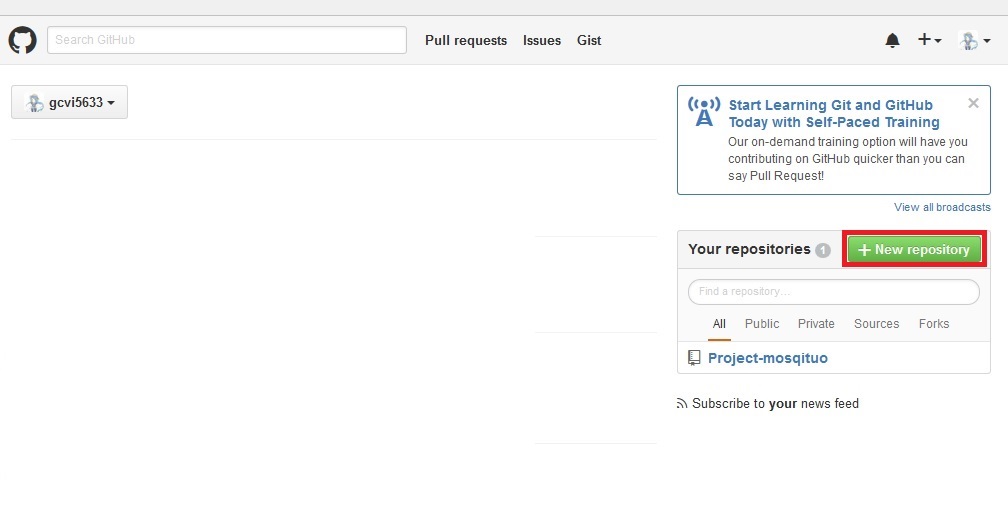Click View all broadcasts link
Viewport: 1008px width, 532px height.
(942, 207)
